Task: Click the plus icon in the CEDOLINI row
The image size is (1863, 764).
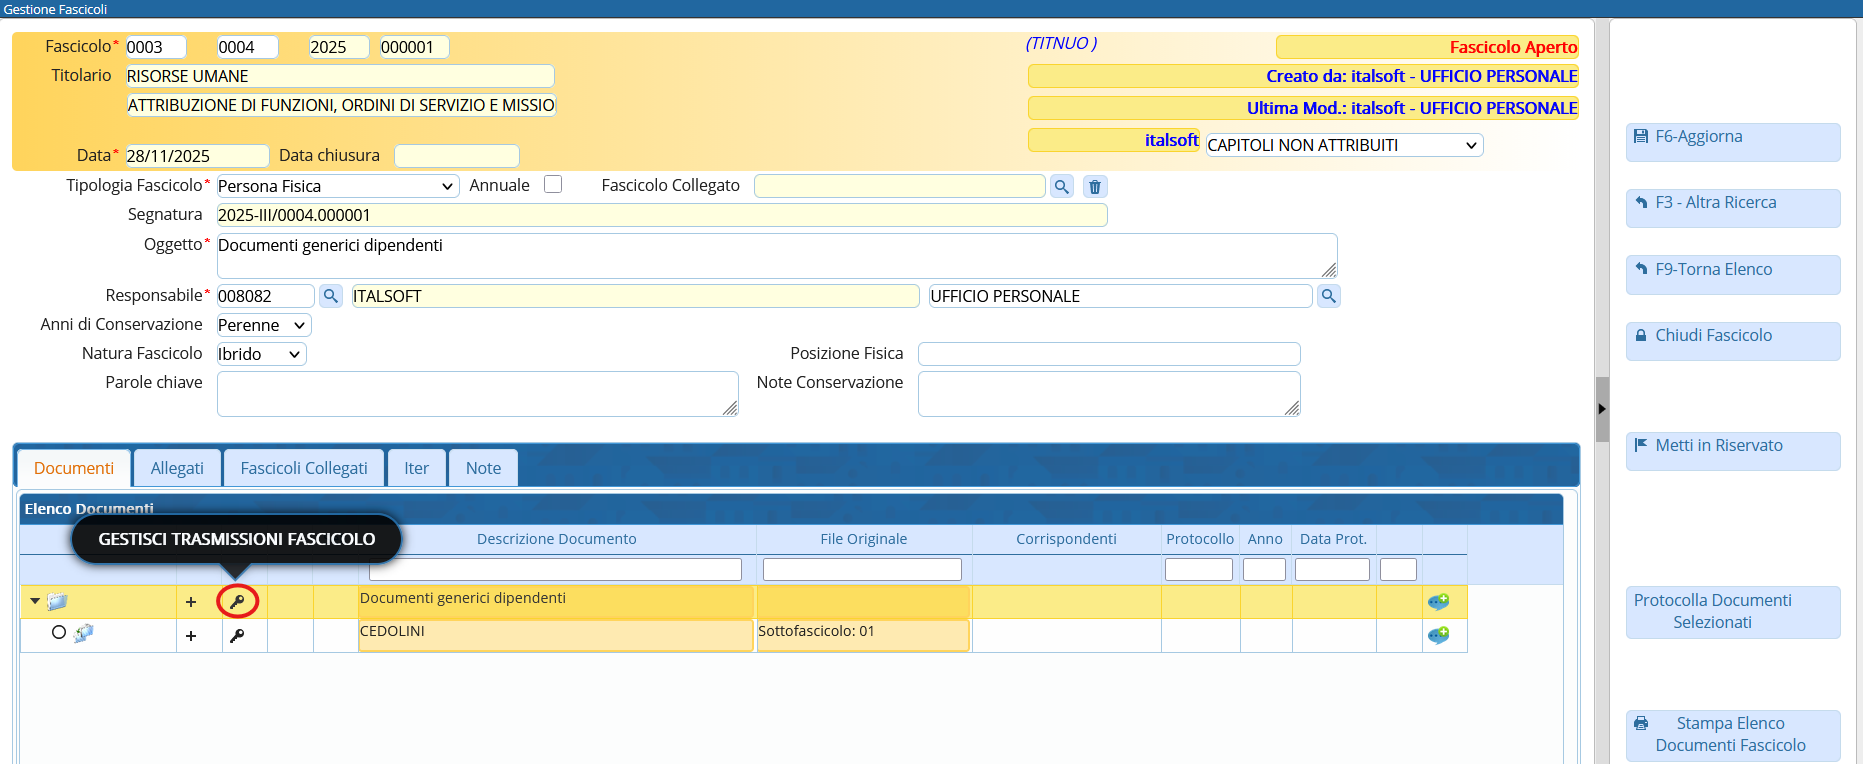Action: [191, 636]
